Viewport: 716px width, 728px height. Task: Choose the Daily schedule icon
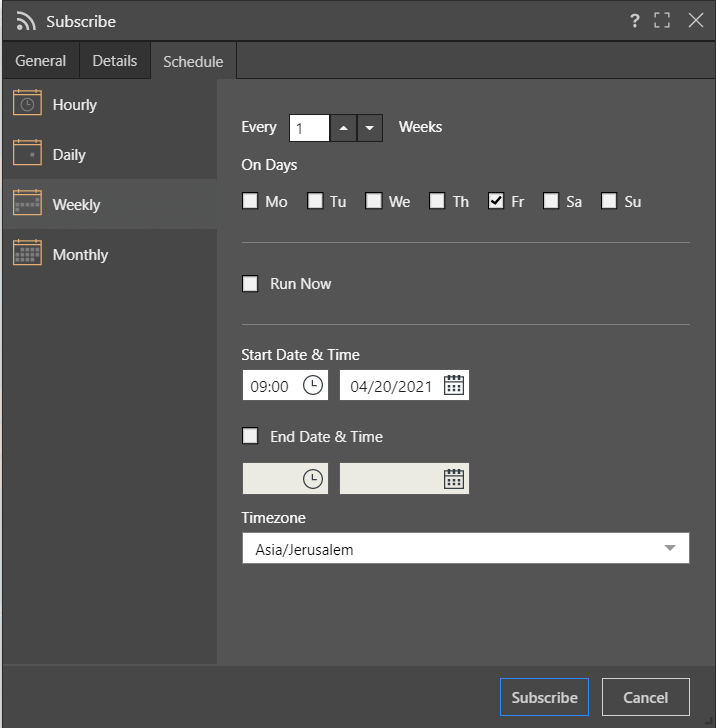pyautogui.click(x=27, y=152)
